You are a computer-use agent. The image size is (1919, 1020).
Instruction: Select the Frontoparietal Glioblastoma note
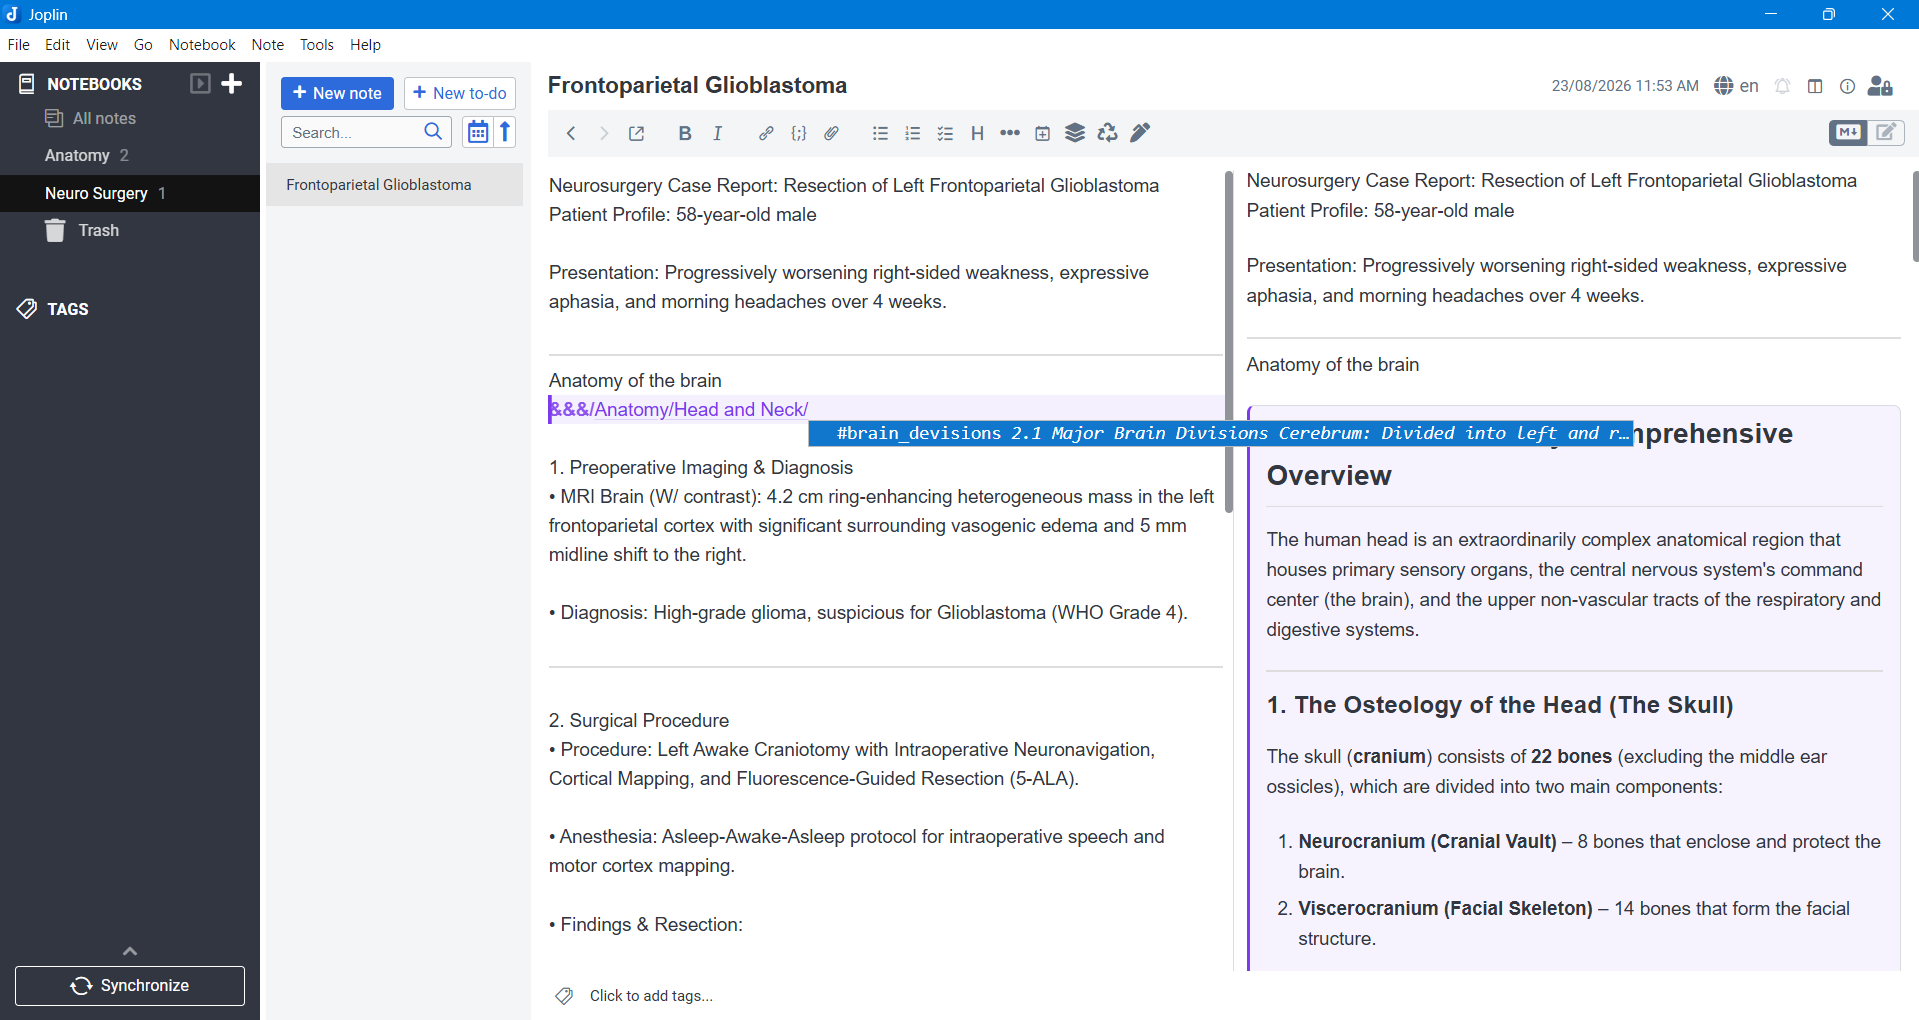point(394,185)
